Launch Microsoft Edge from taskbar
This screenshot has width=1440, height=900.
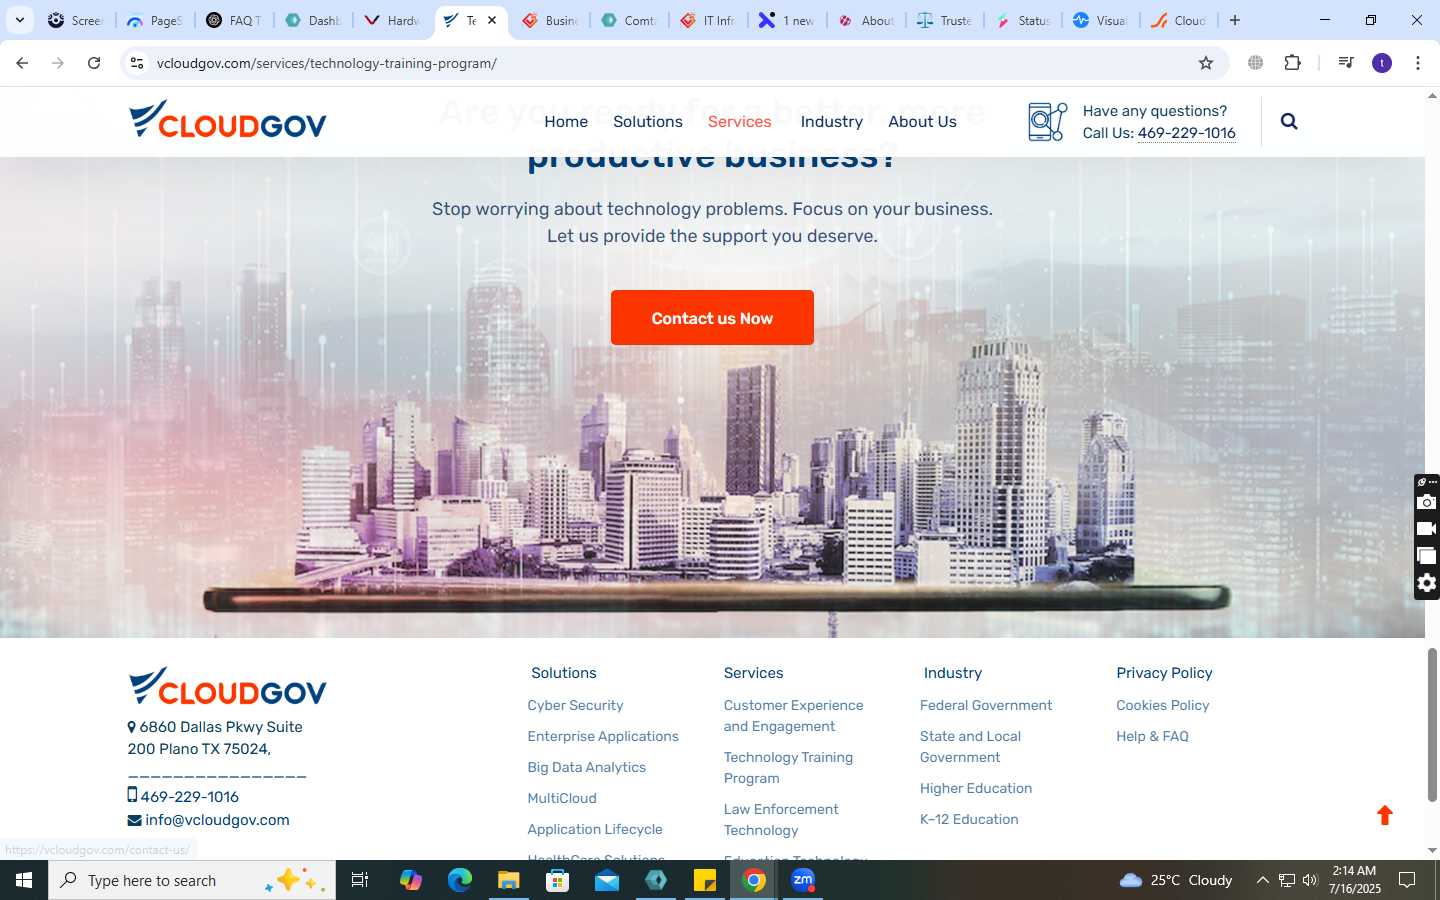pos(459,880)
